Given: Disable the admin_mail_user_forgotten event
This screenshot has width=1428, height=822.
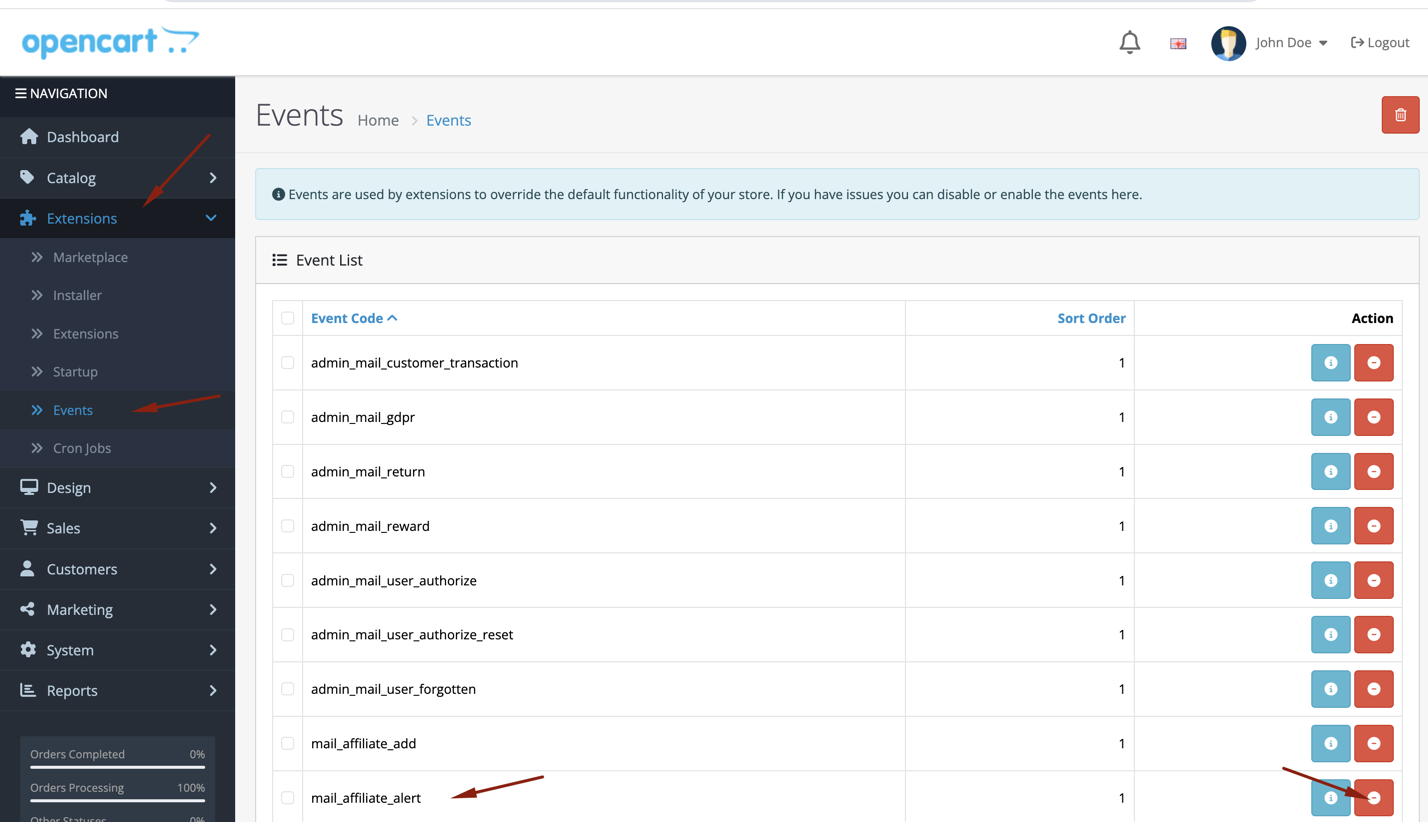Looking at the screenshot, I should coord(1373,689).
